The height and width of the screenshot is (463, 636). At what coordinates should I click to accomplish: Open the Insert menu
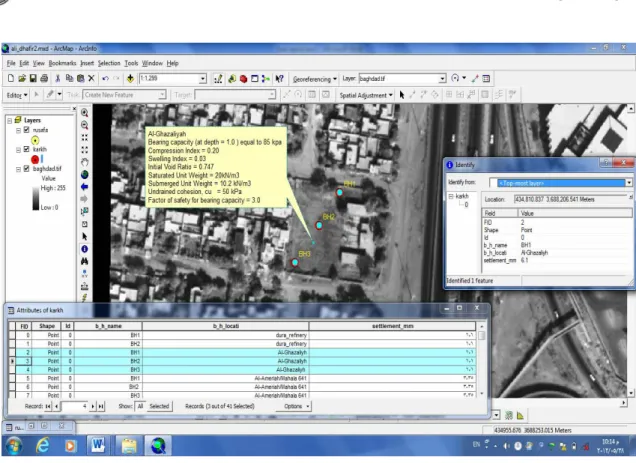(x=87, y=63)
